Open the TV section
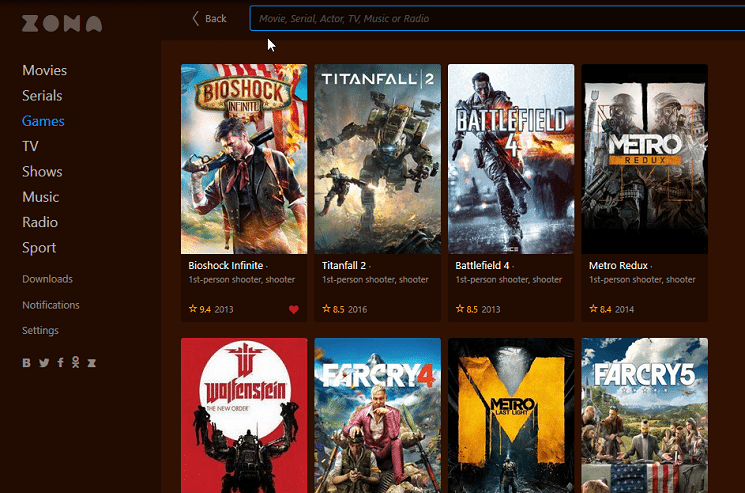Image resolution: width=745 pixels, height=493 pixels. pyautogui.click(x=30, y=146)
